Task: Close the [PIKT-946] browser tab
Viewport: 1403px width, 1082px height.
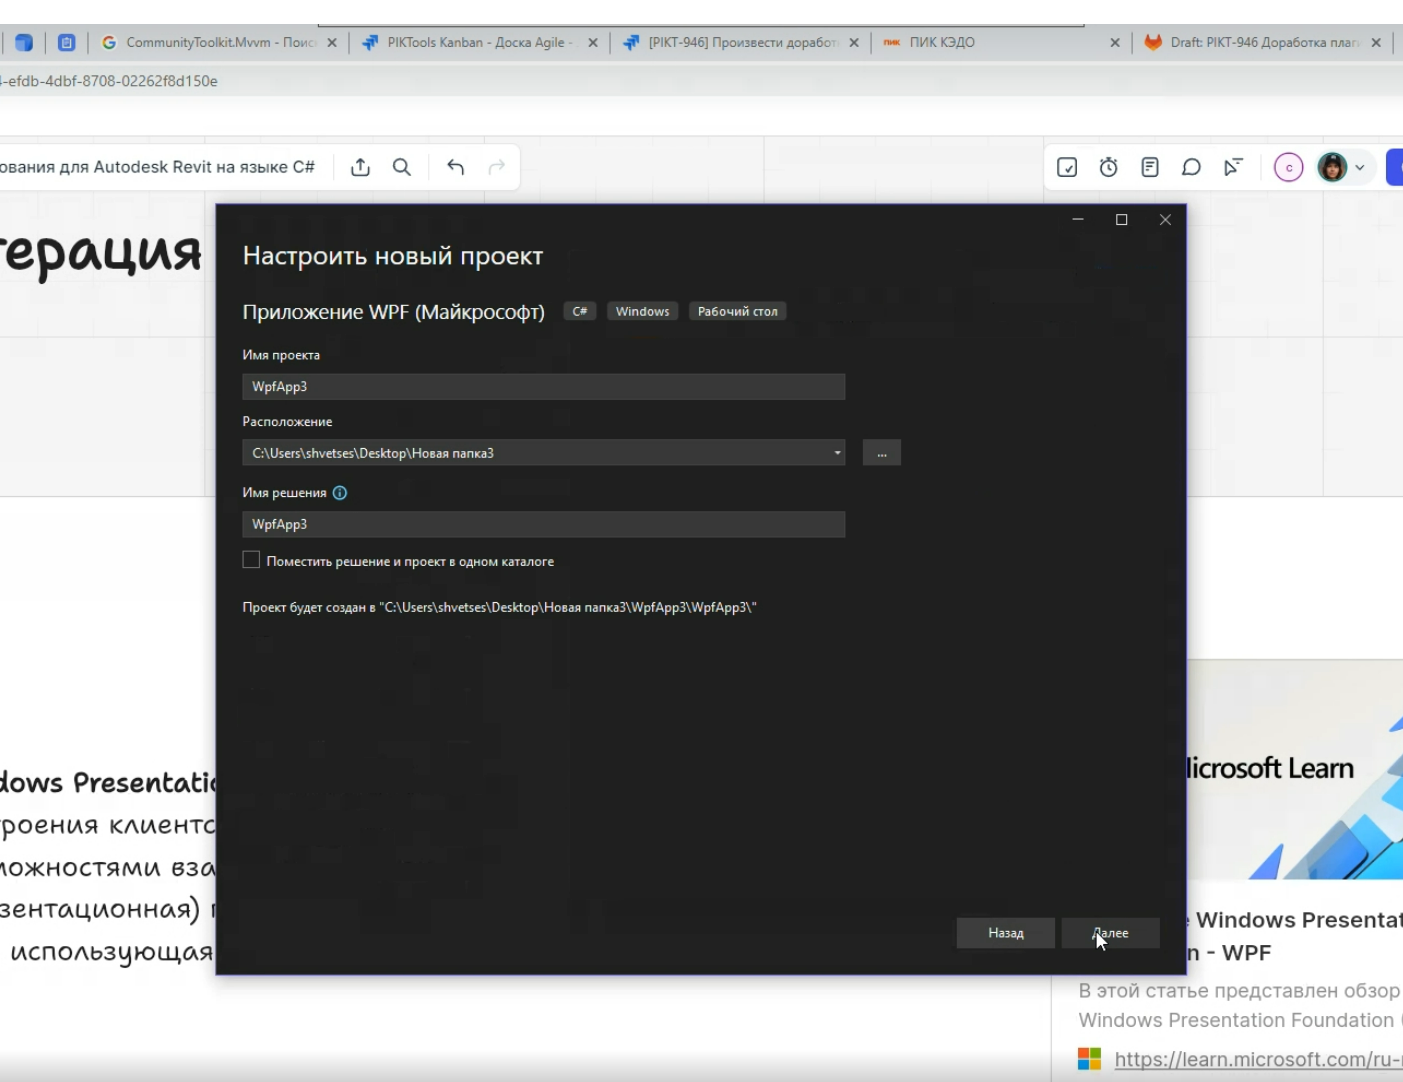Action: pos(854,43)
